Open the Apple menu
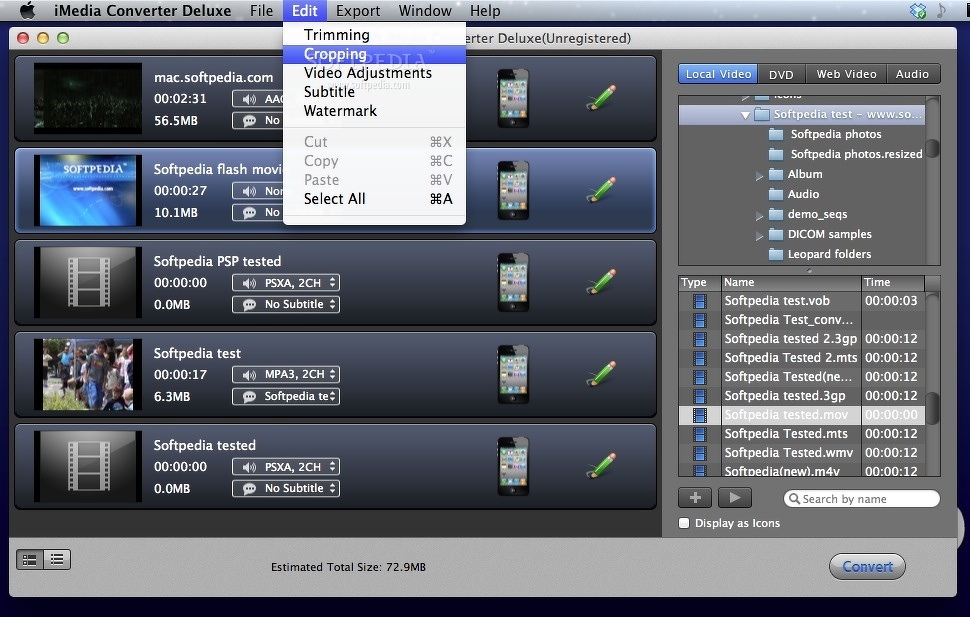This screenshot has height=617, width=970. [28, 11]
